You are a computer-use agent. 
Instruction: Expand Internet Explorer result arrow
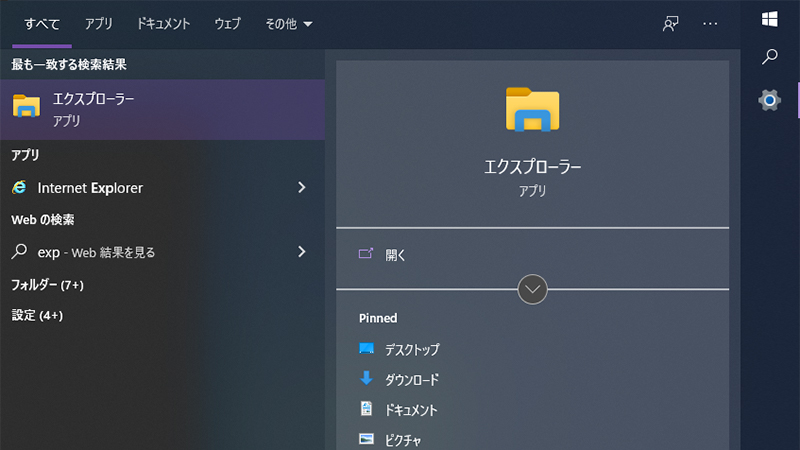(x=302, y=188)
